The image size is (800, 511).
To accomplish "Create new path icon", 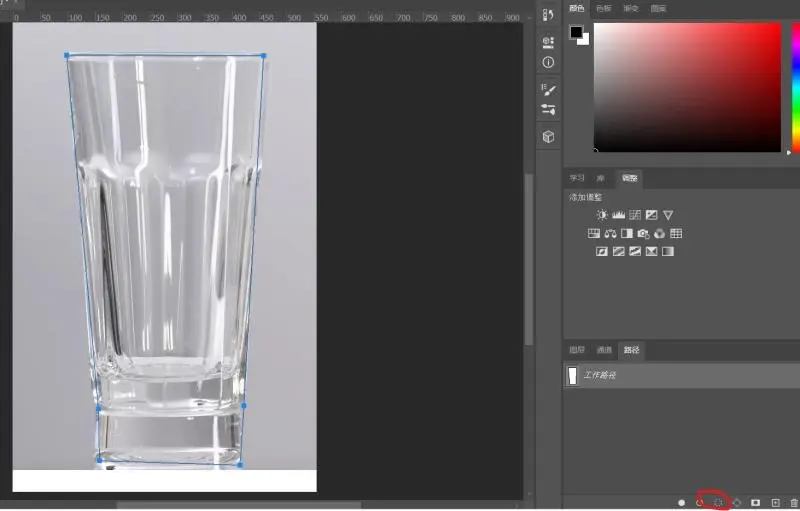I will (x=775, y=502).
